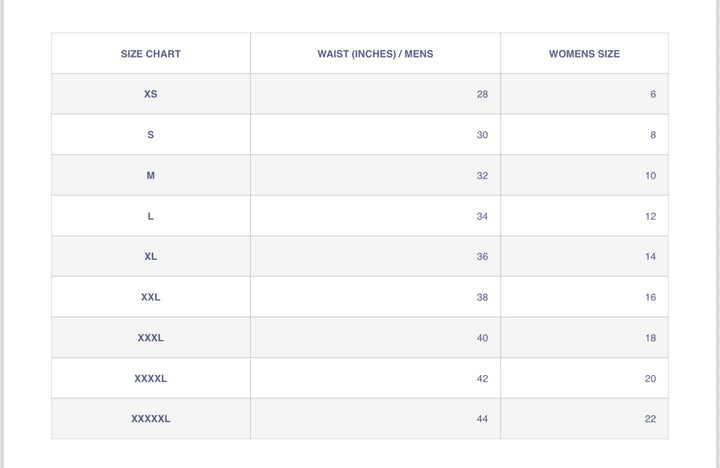Select the M size cell

tap(150, 175)
